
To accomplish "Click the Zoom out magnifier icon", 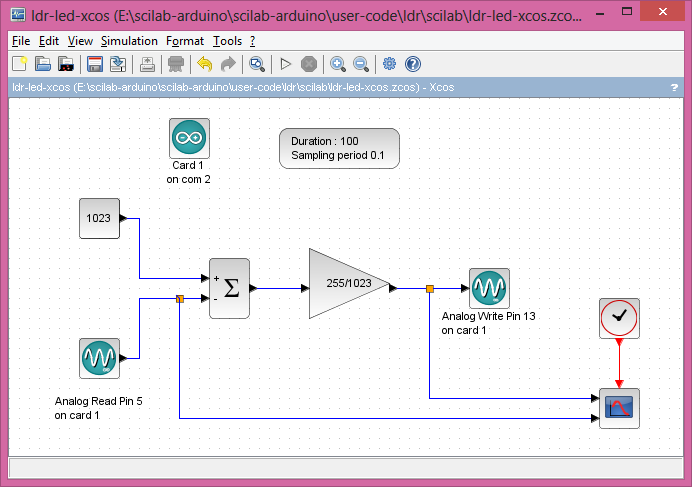I will click(361, 64).
